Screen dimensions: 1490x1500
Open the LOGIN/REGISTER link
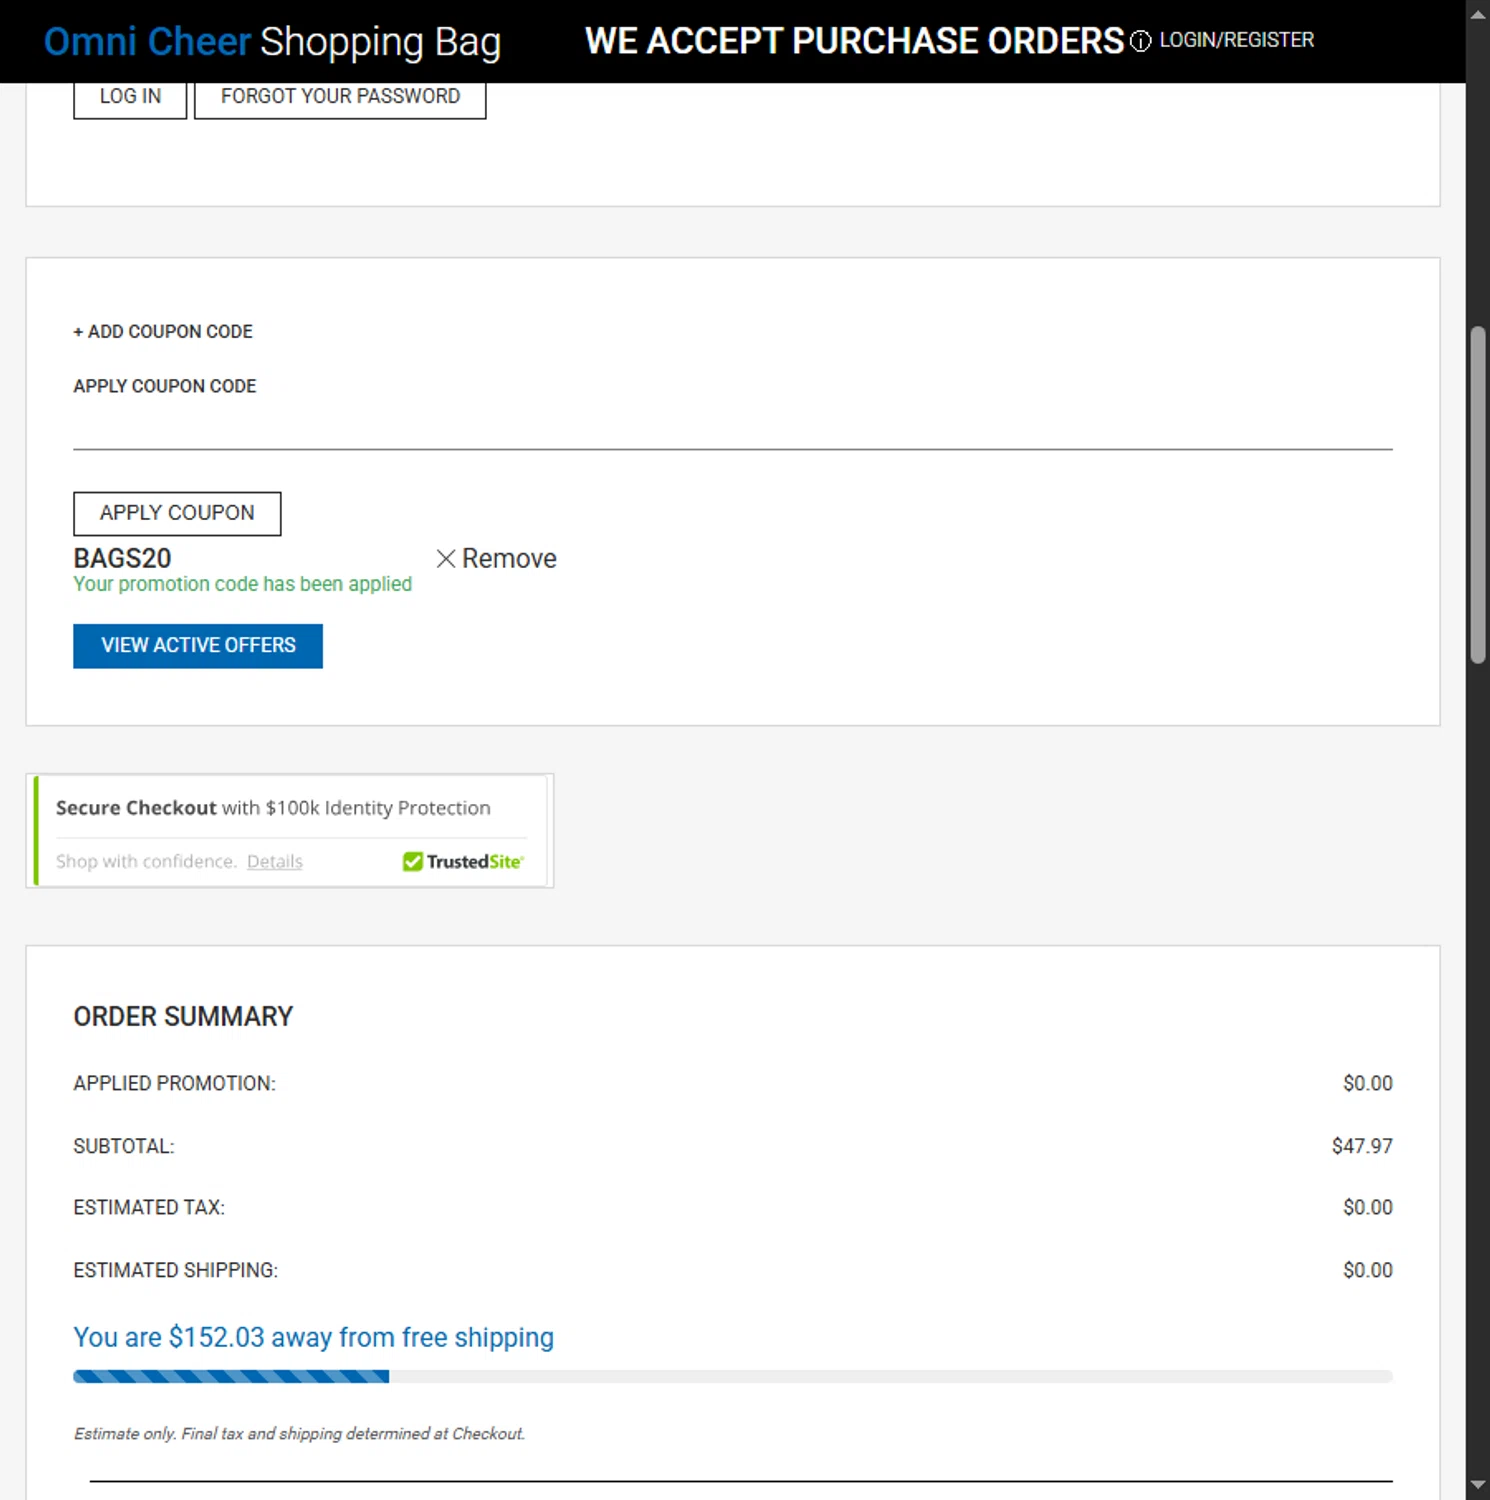(x=1236, y=40)
